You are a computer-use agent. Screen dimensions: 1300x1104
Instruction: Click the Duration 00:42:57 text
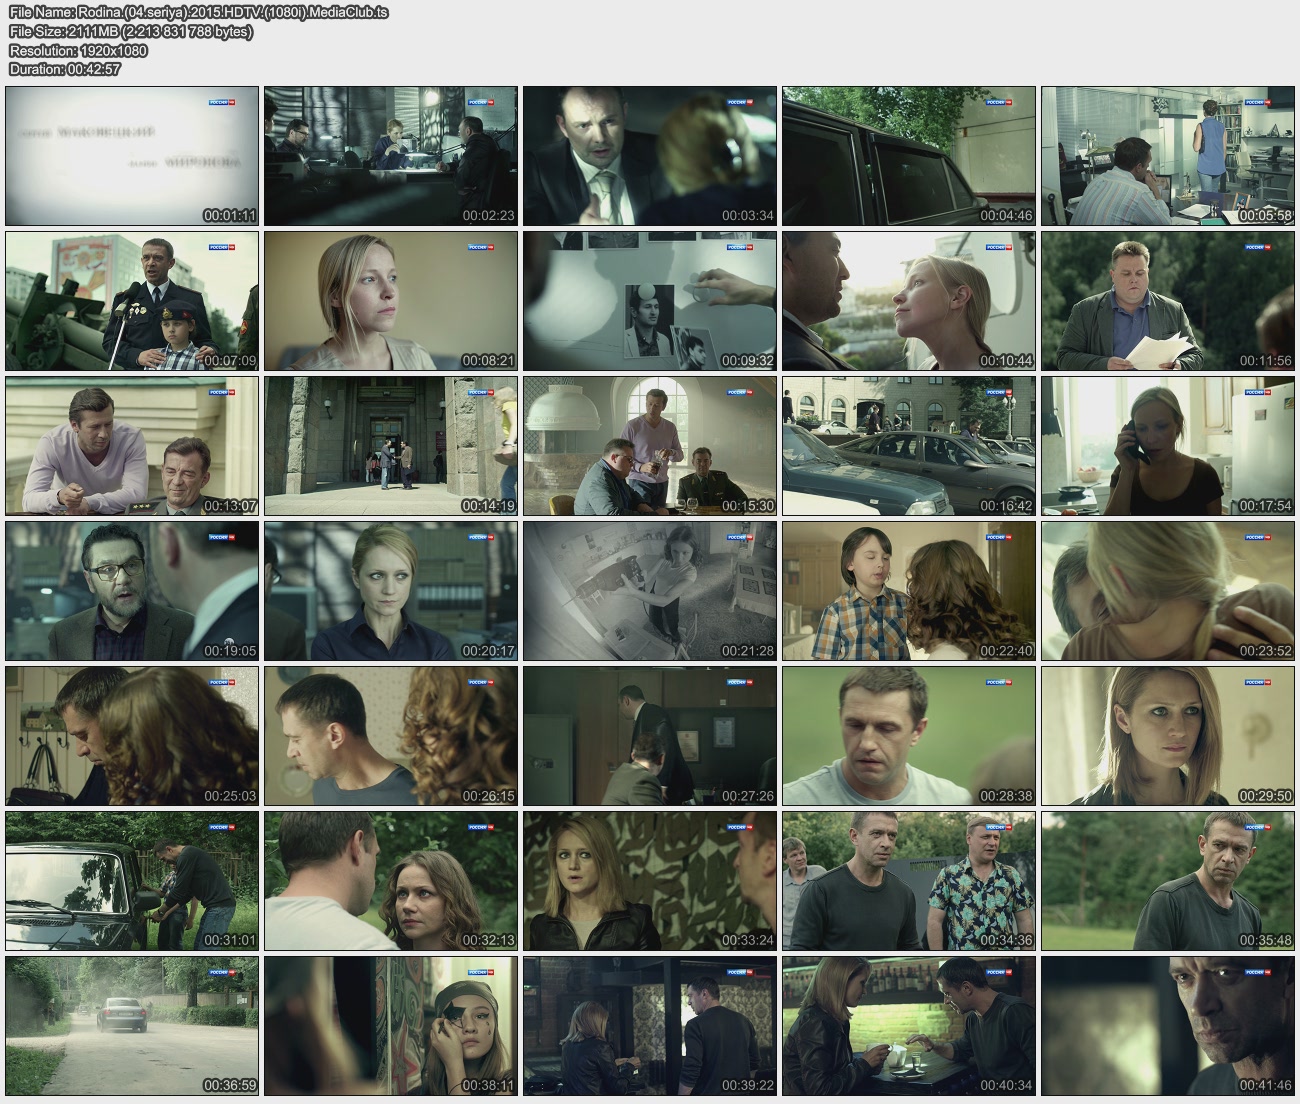coord(64,69)
